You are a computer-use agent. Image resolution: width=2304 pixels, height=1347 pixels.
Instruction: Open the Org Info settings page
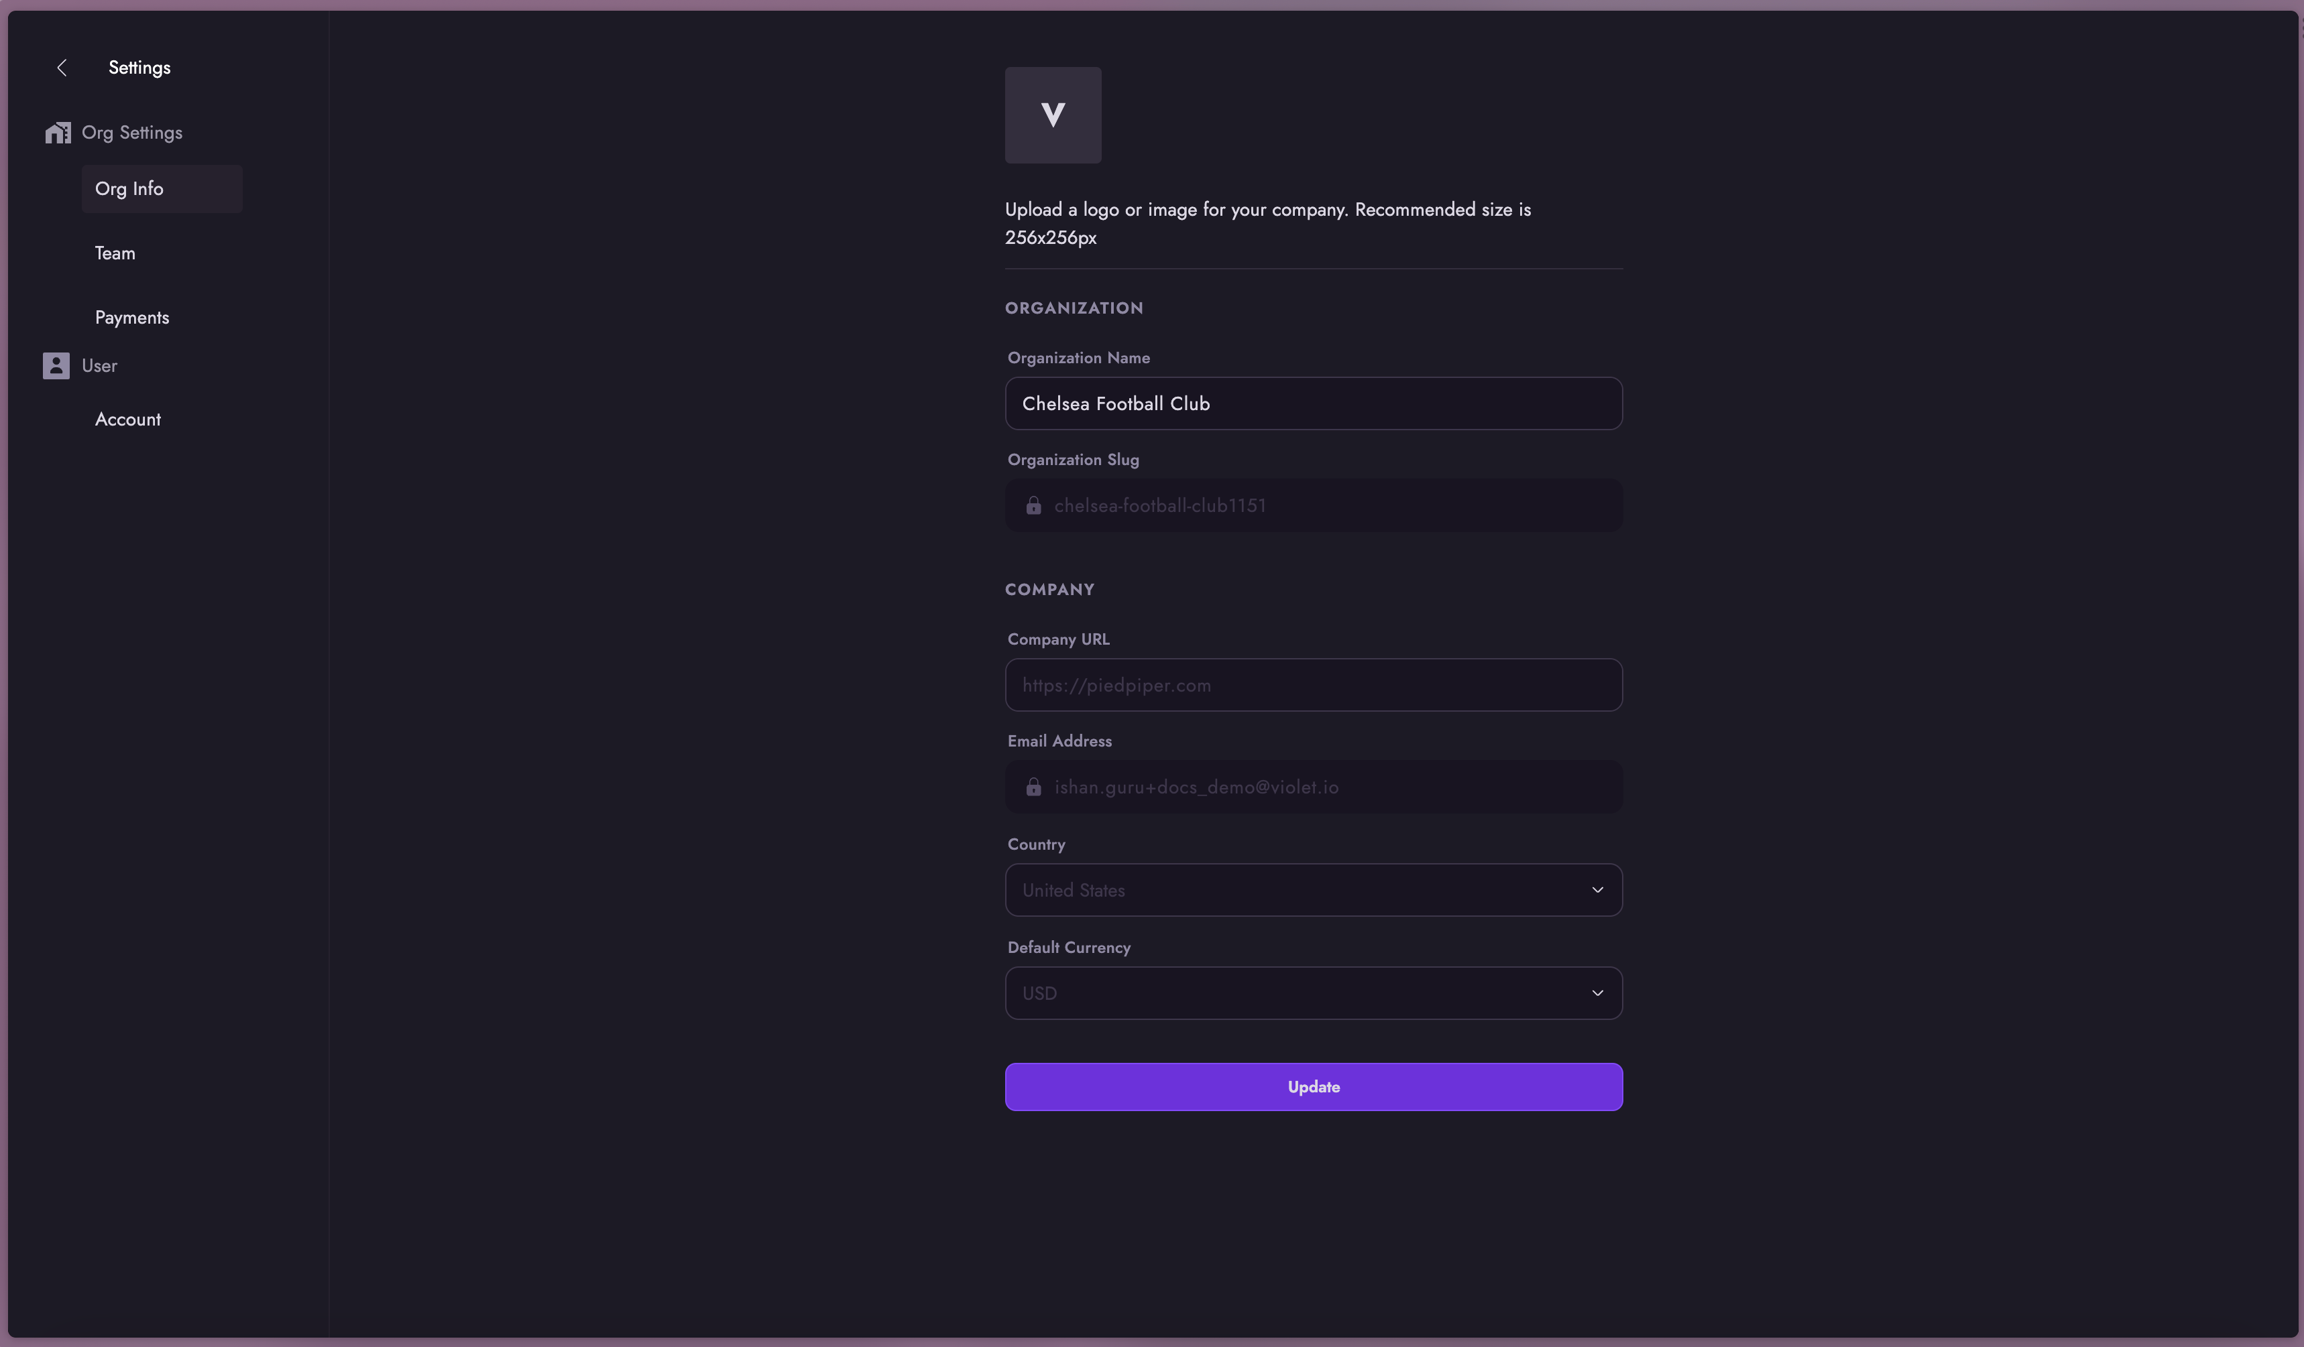coord(130,189)
